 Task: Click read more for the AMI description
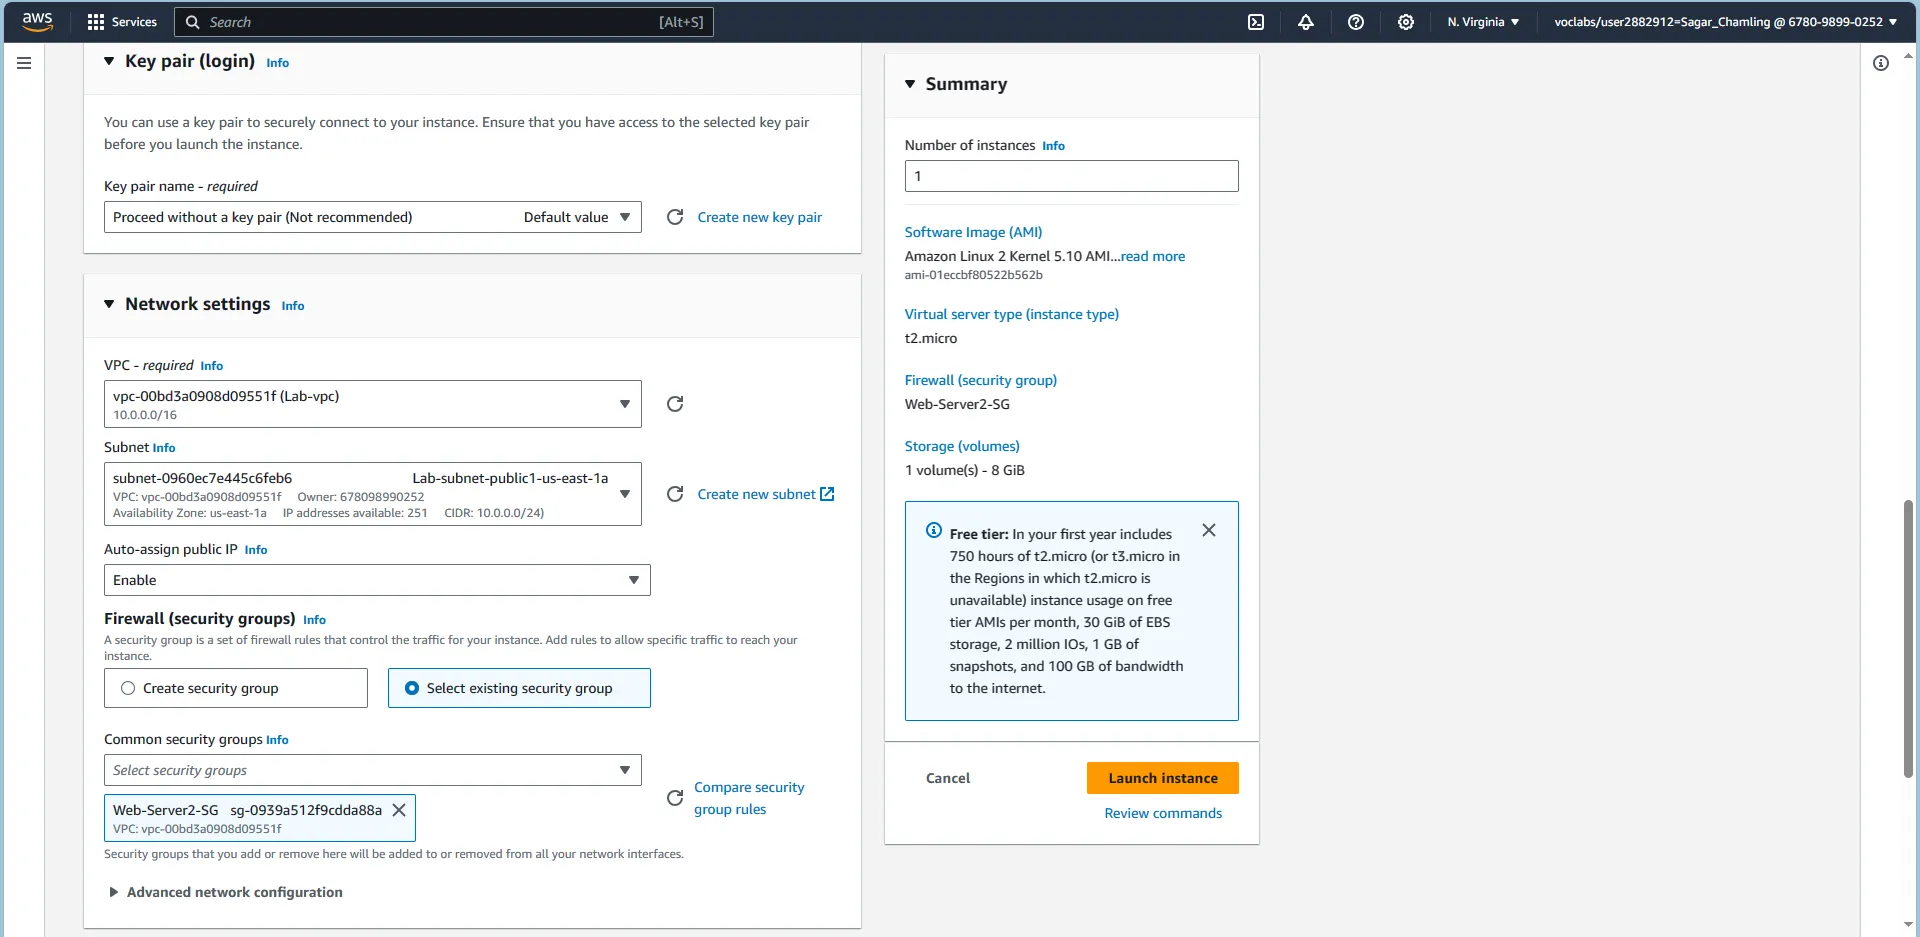coord(1153,256)
